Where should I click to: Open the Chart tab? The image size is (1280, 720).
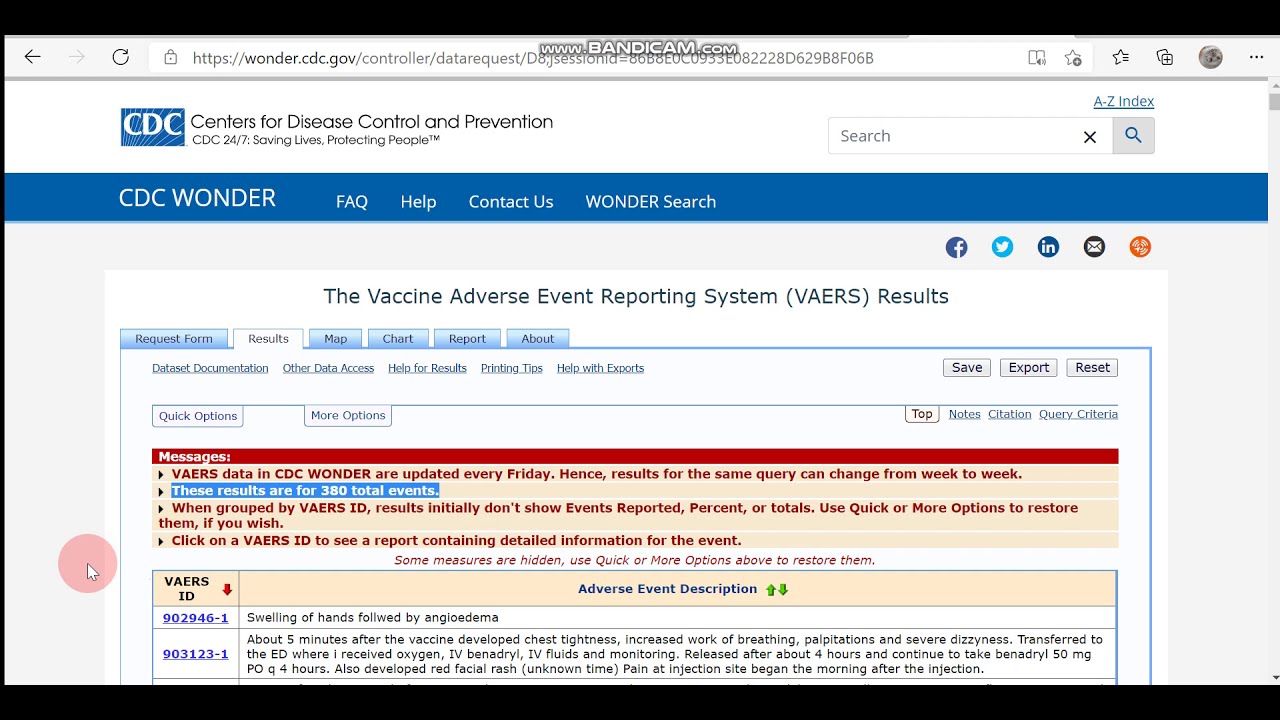[x=398, y=339]
